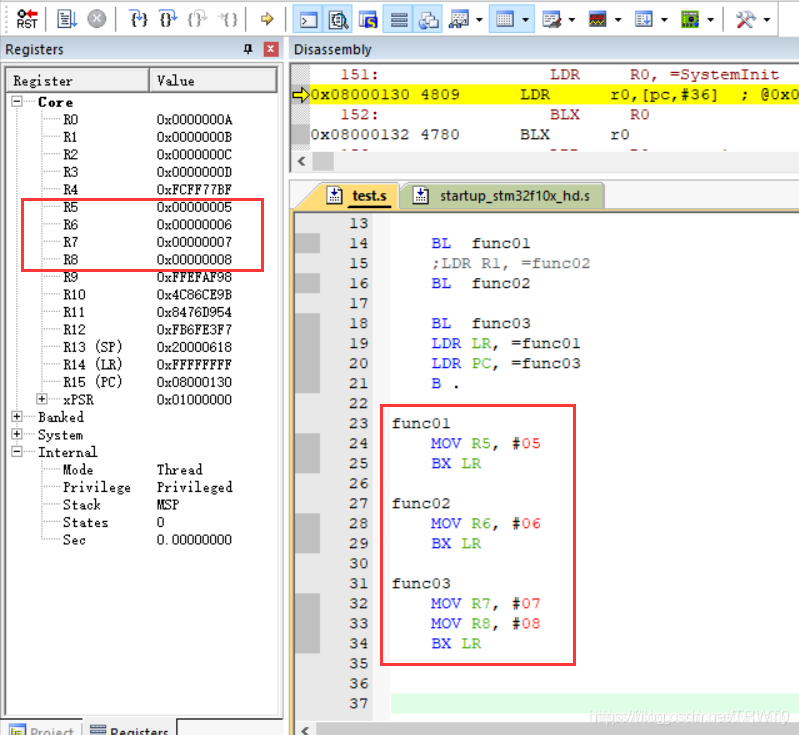799x735 pixels.
Task: Click the Stop execution icon
Action: pos(97,19)
